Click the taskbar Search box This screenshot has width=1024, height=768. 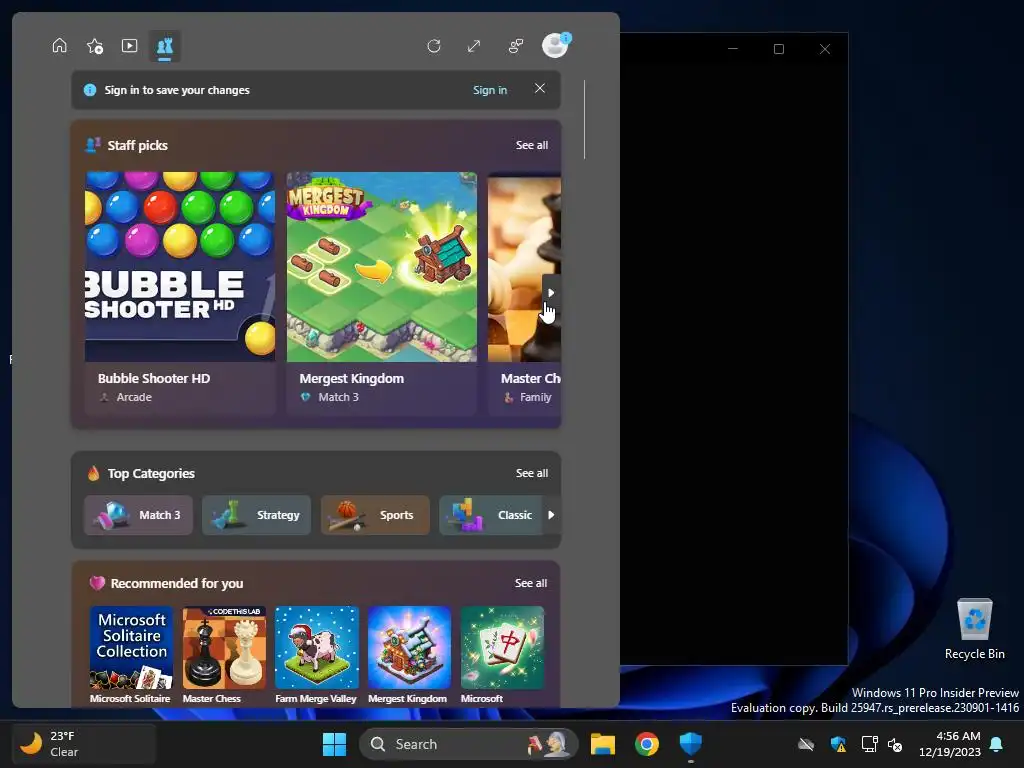pyautogui.click(x=468, y=744)
